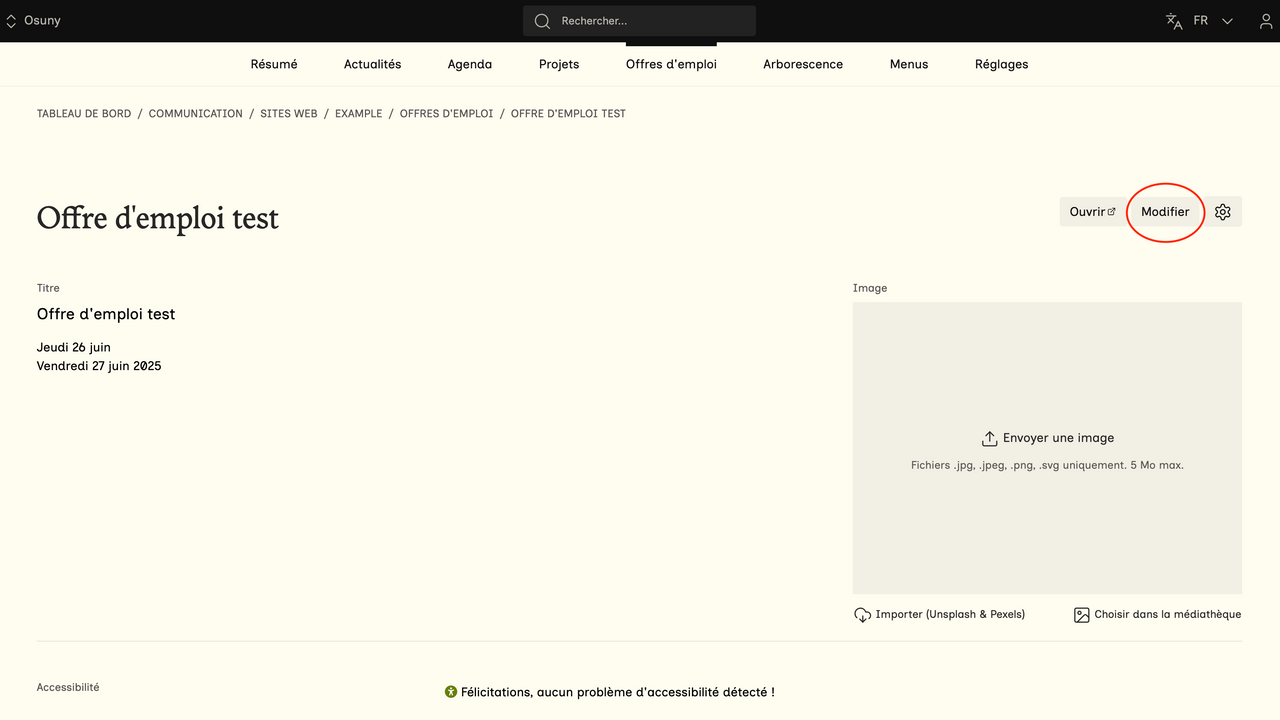Click the Modifier button
Image resolution: width=1280 pixels, height=720 pixels.
[1165, 212]
